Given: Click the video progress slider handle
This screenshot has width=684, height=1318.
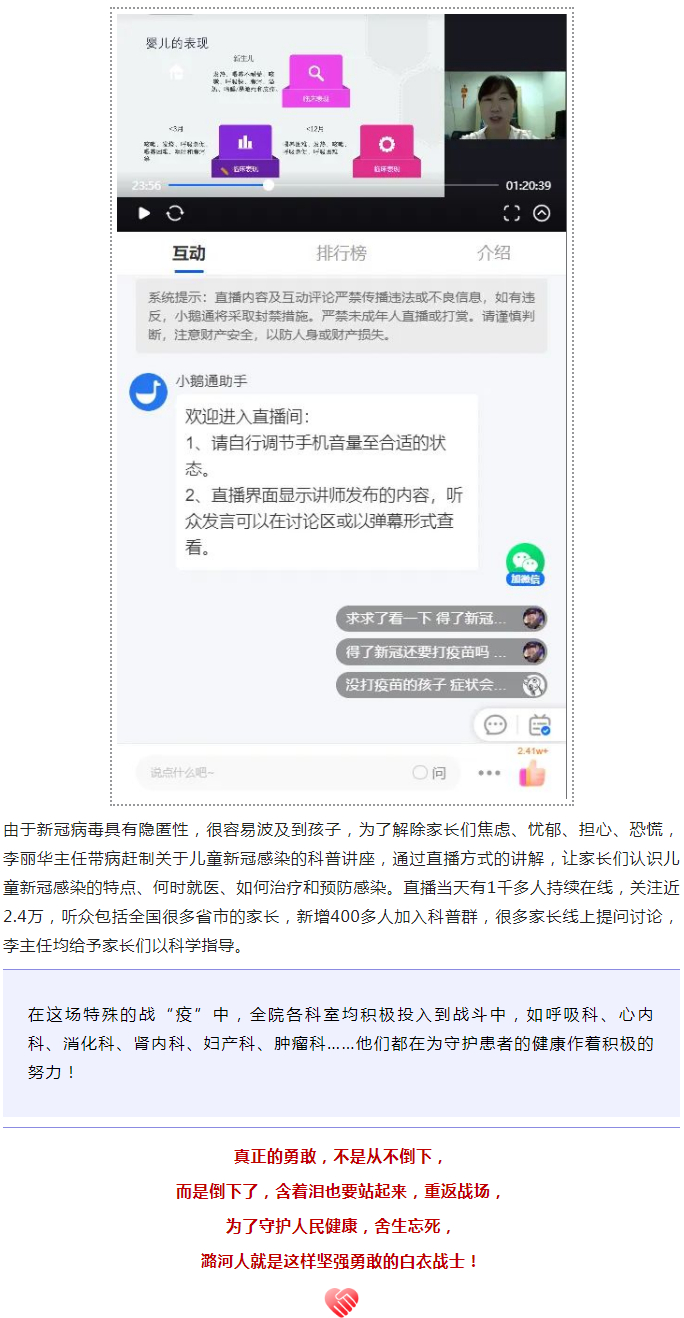Looking at the screenshot, I should [x=268, y=185].
